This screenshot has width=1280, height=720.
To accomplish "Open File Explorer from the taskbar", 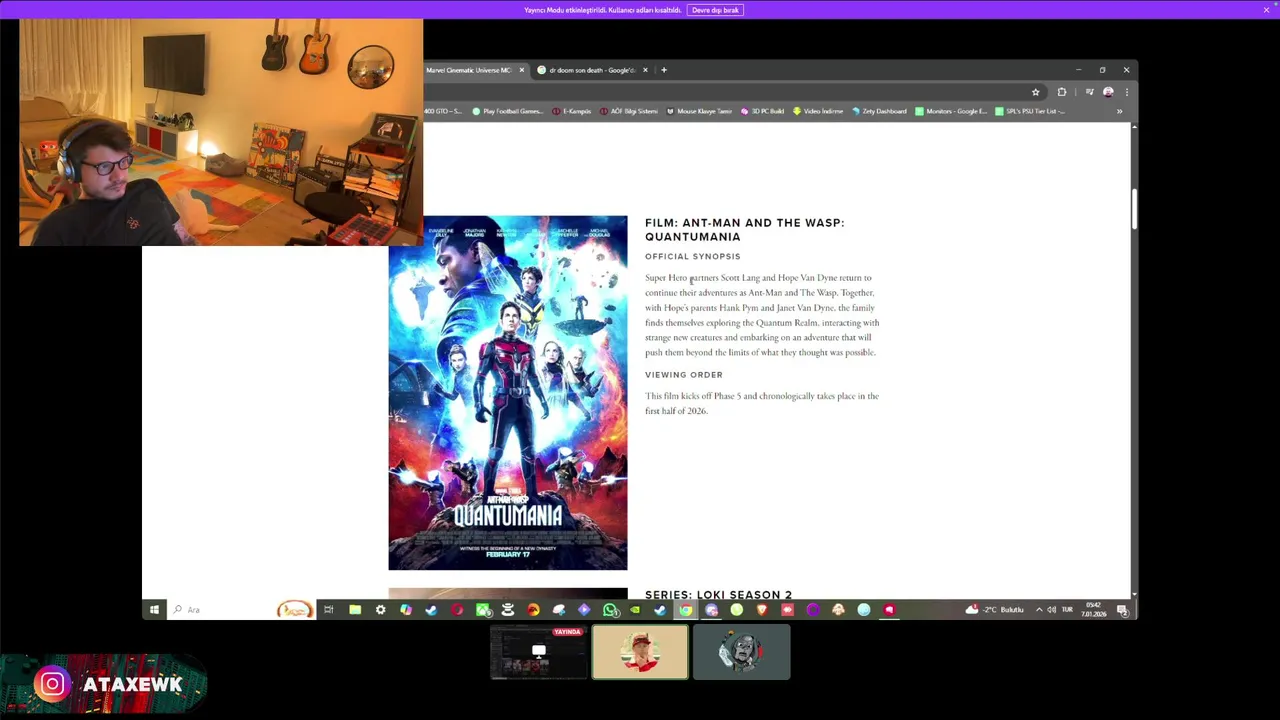I will coord(355,609).
